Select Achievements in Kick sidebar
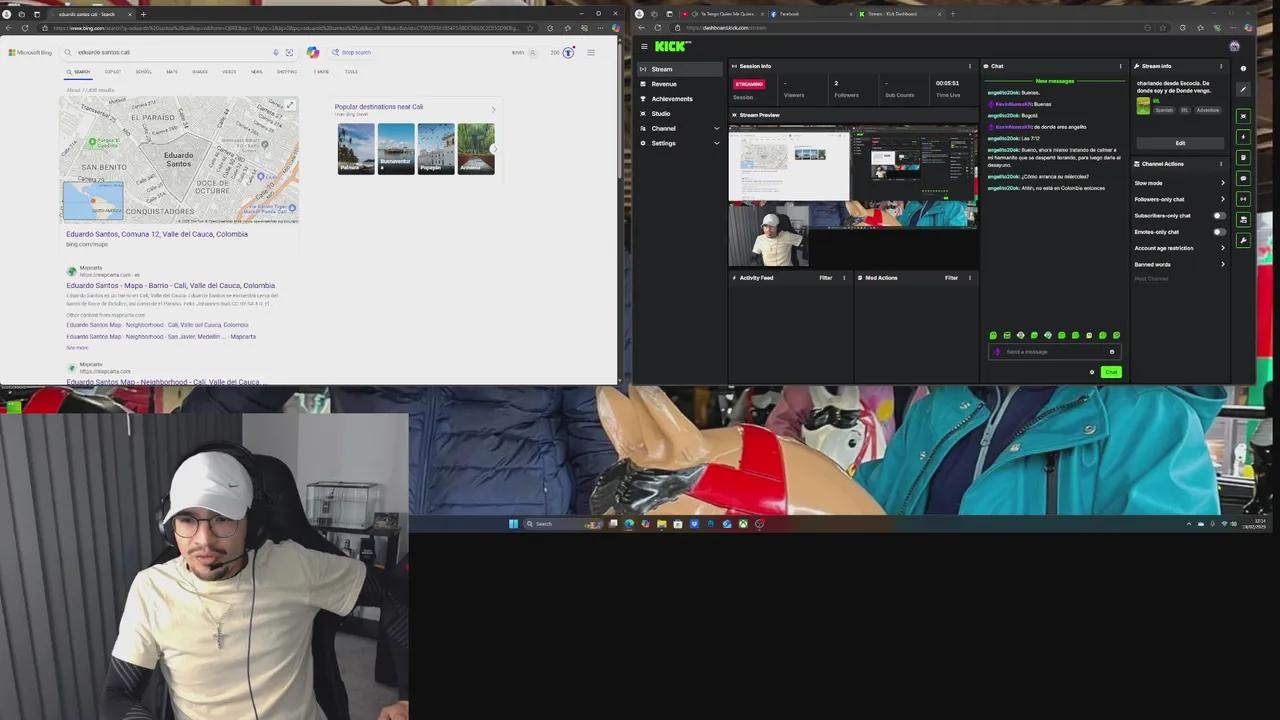 click(x=679, y=99)
